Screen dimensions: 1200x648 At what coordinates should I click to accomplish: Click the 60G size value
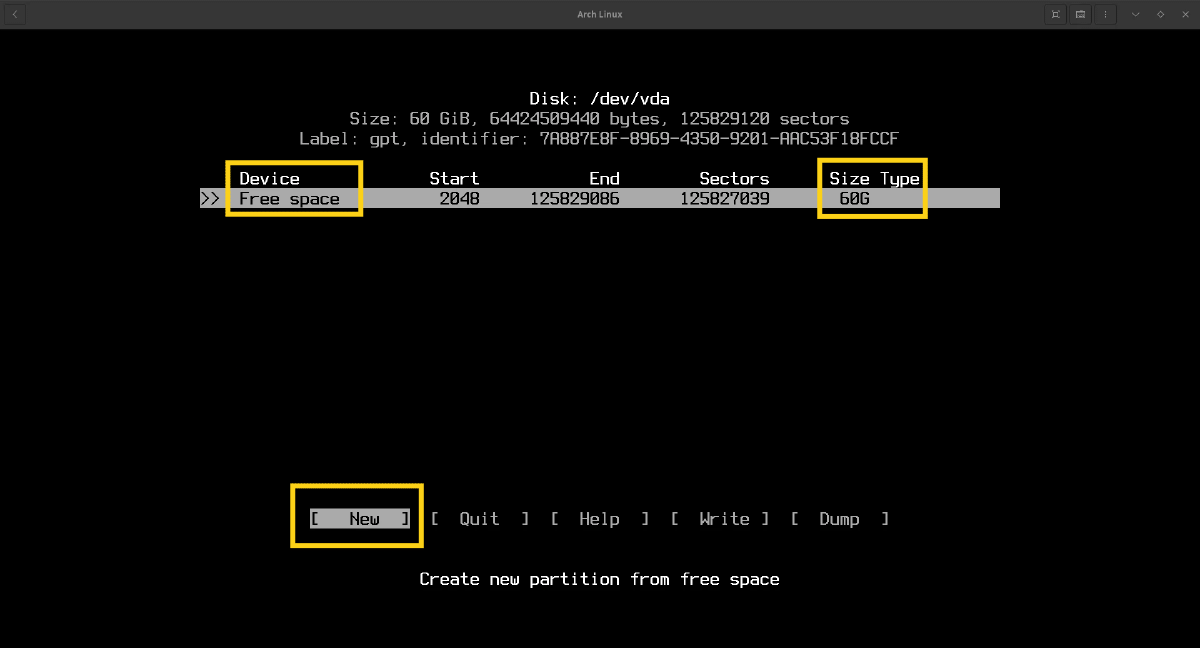click(x=855, y=199)
